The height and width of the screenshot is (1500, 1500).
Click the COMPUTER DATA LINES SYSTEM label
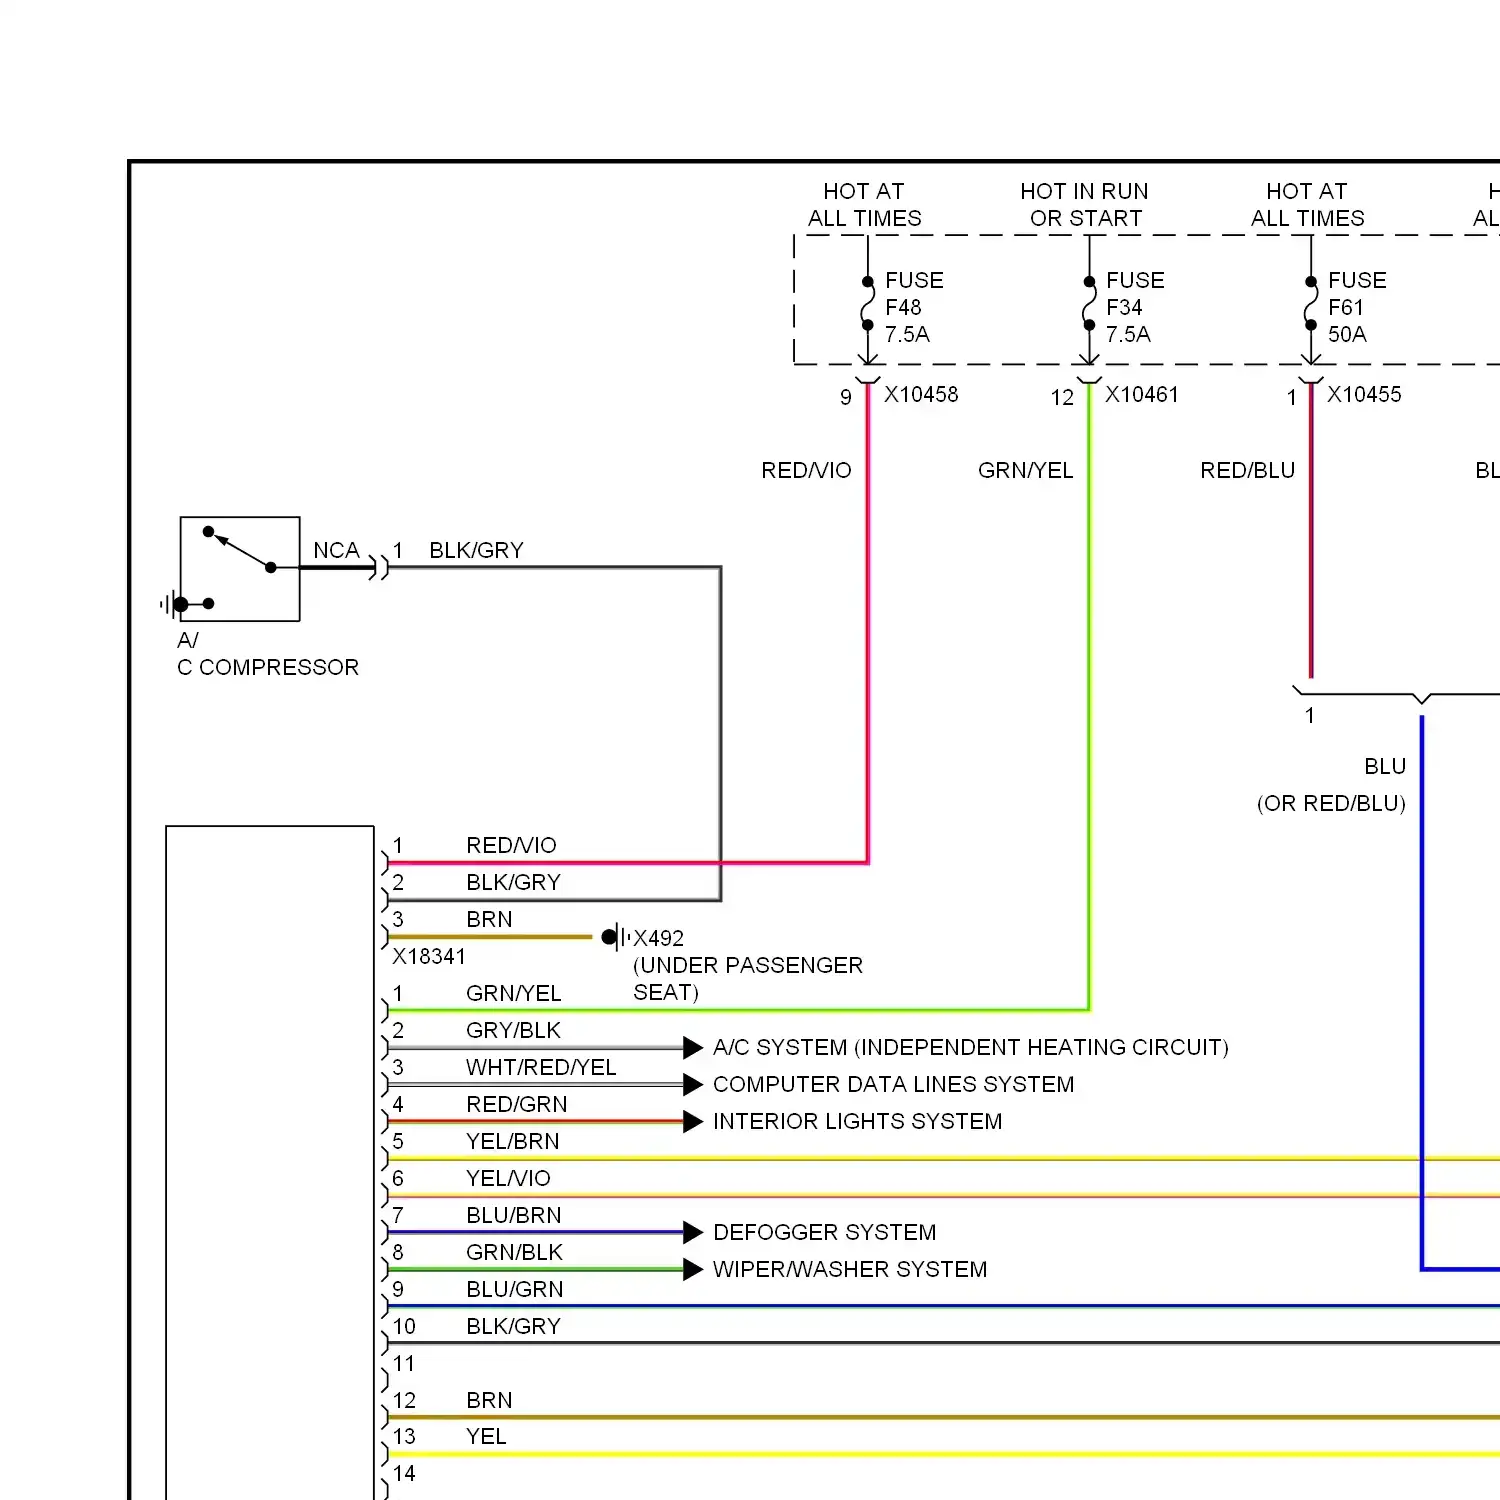(893, 1084)
